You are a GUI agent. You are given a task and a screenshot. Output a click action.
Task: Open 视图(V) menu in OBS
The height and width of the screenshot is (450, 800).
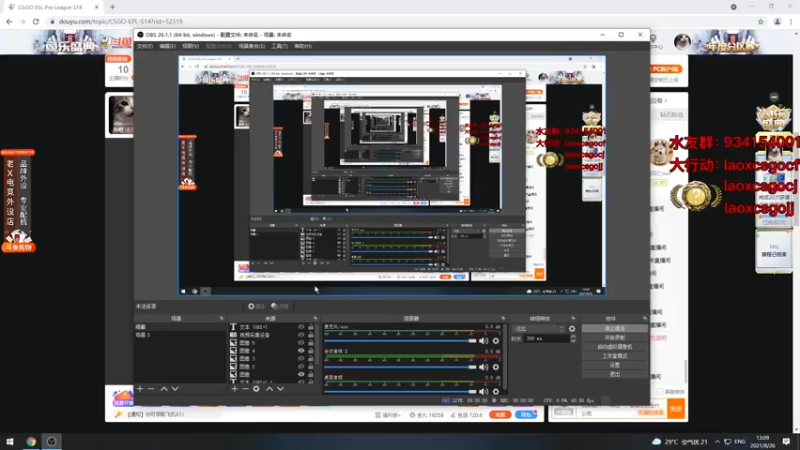pyautogui.click(x=190, y=46)
